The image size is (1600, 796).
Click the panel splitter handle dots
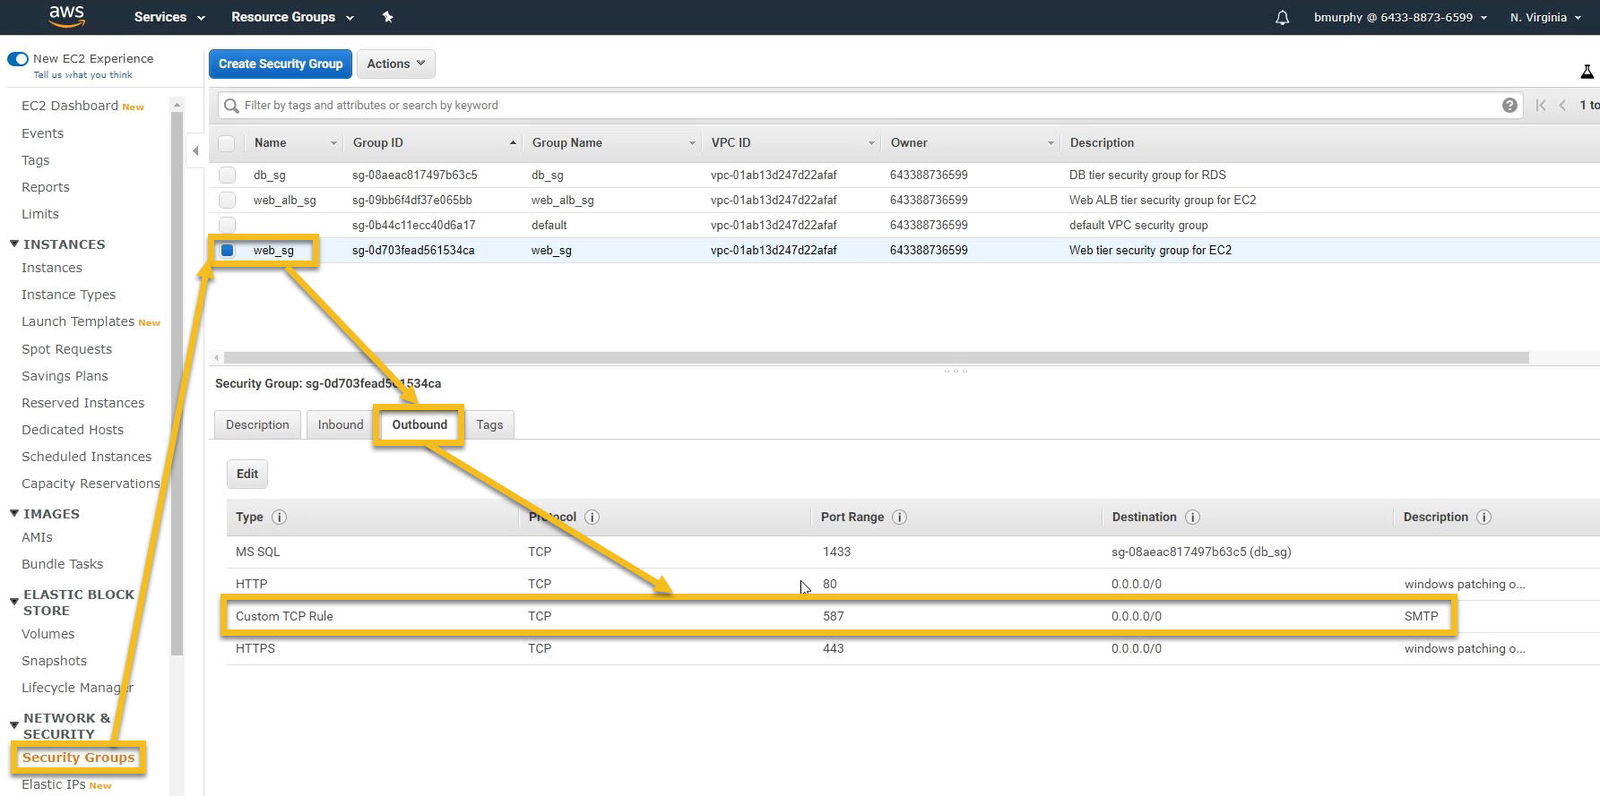pos(956,371)
